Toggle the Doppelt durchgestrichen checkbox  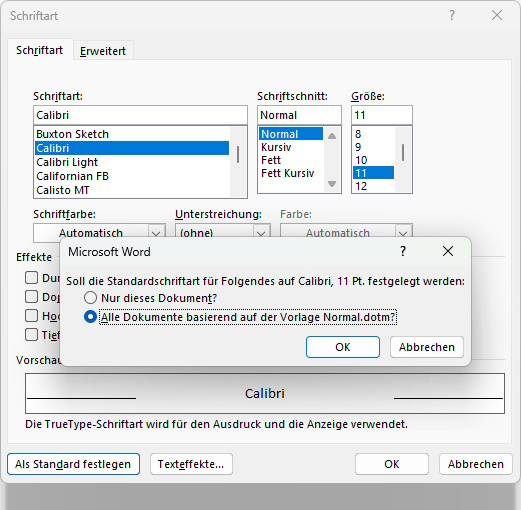pyautogui.click(x=31, y=296)
